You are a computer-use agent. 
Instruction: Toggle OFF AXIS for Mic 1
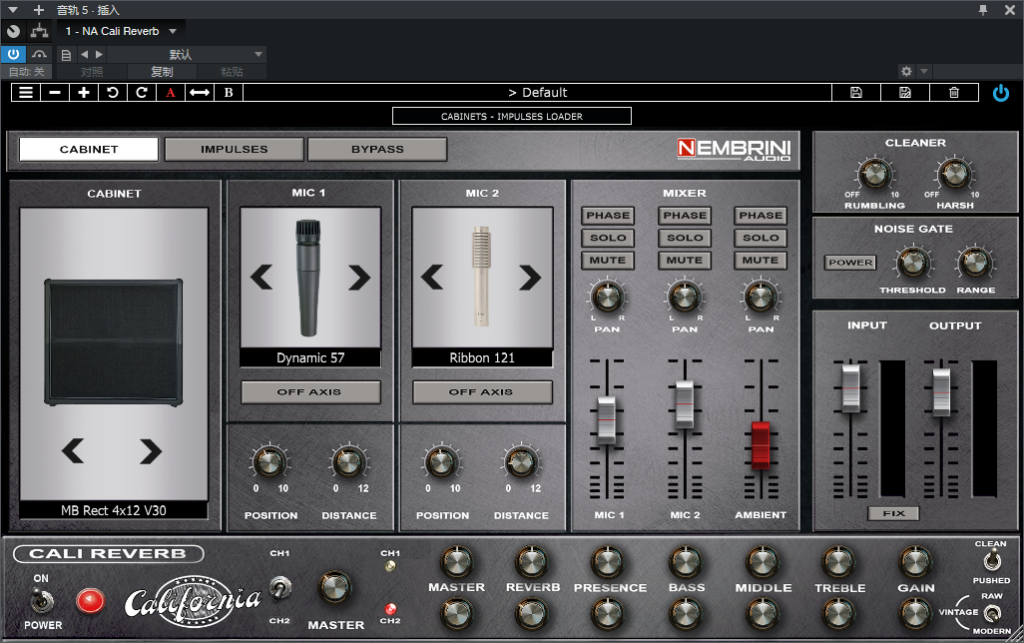pyautogui.click(x=310, y=392)
